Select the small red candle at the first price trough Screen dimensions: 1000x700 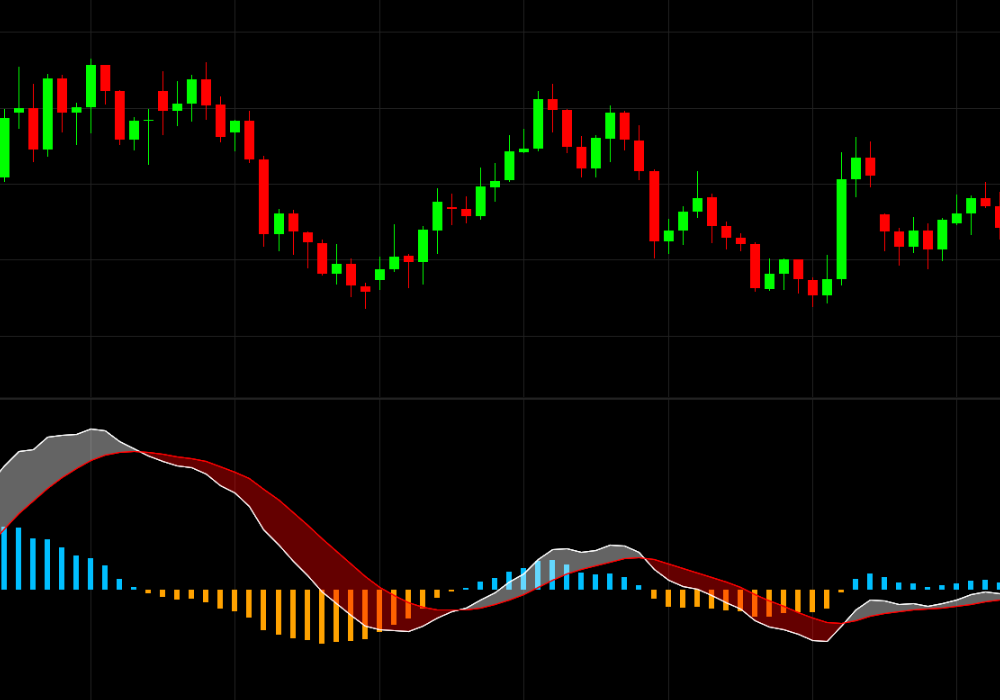point(365,289)
